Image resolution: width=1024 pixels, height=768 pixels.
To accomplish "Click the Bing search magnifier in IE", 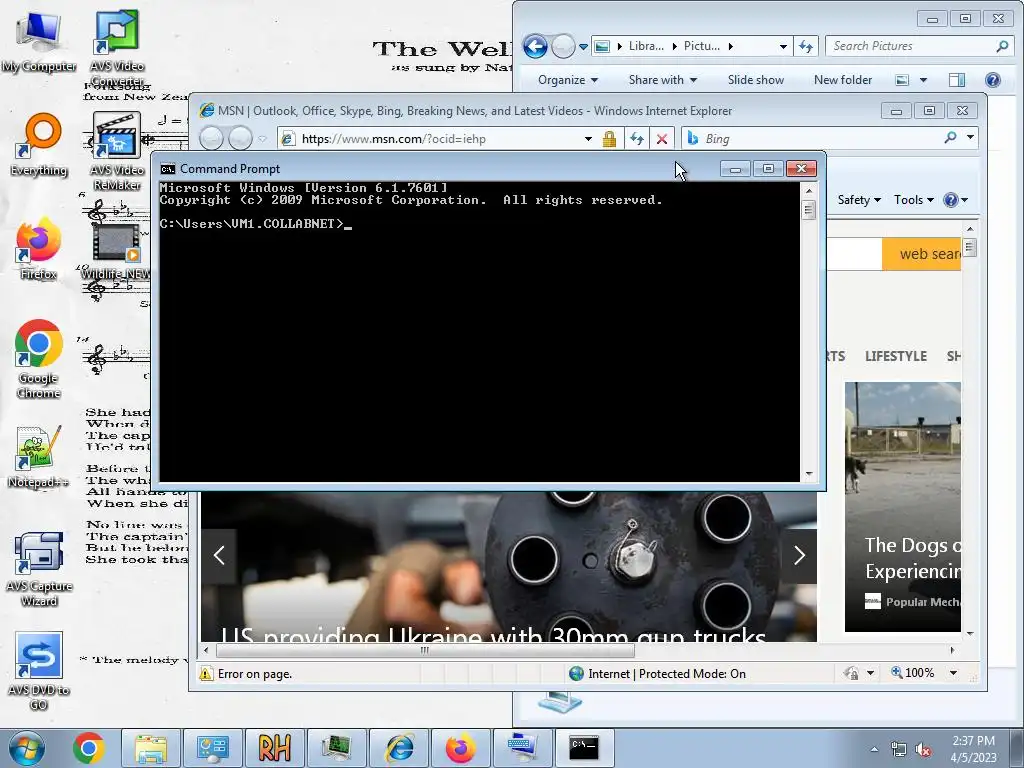I will click(x=950, y=138).
